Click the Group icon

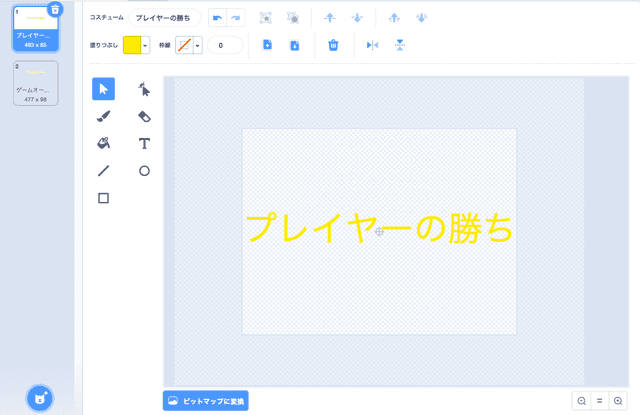coord(266,18)
